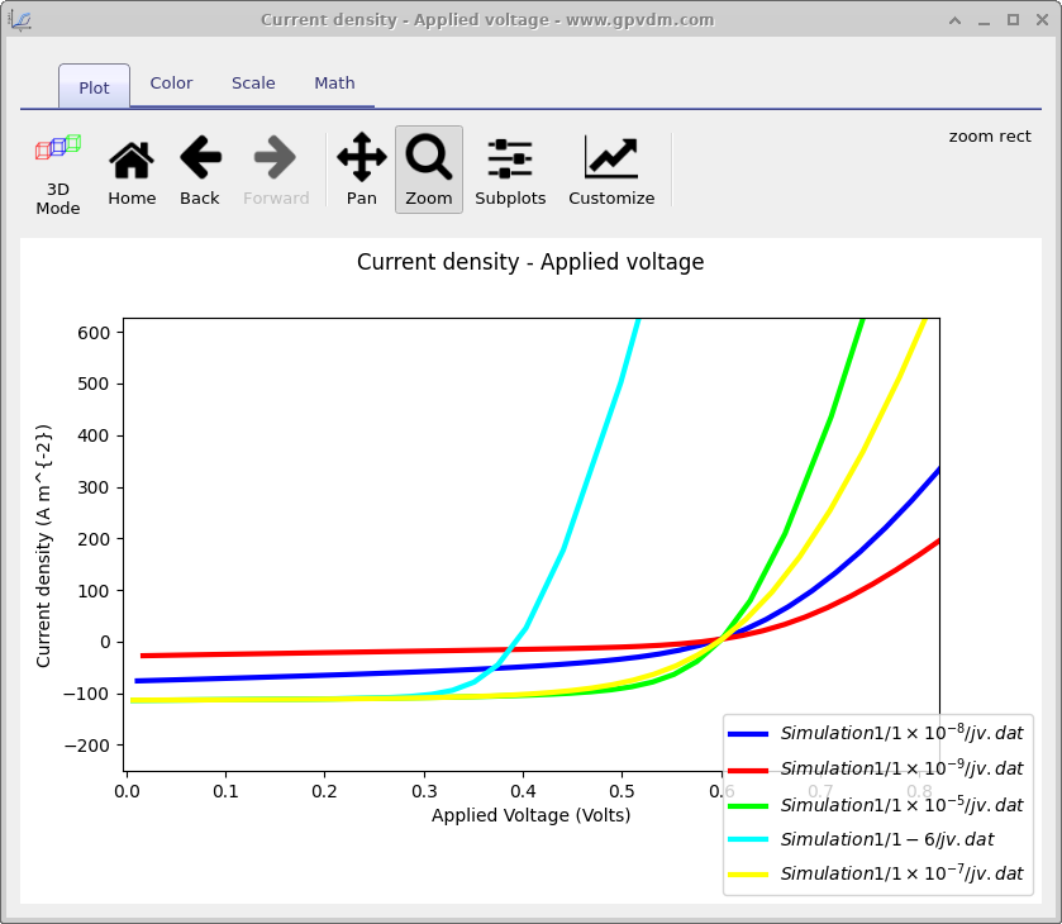Click the Forward navigation arrow
This screenshot has height=924, width=1062.
pyautogui.click(x=276, y=170)
